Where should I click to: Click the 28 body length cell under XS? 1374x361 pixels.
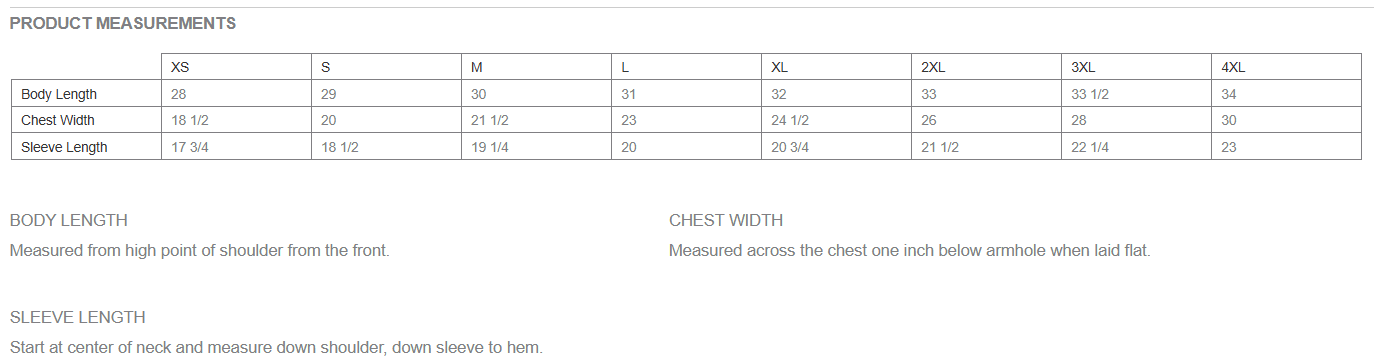coord(236,94)
